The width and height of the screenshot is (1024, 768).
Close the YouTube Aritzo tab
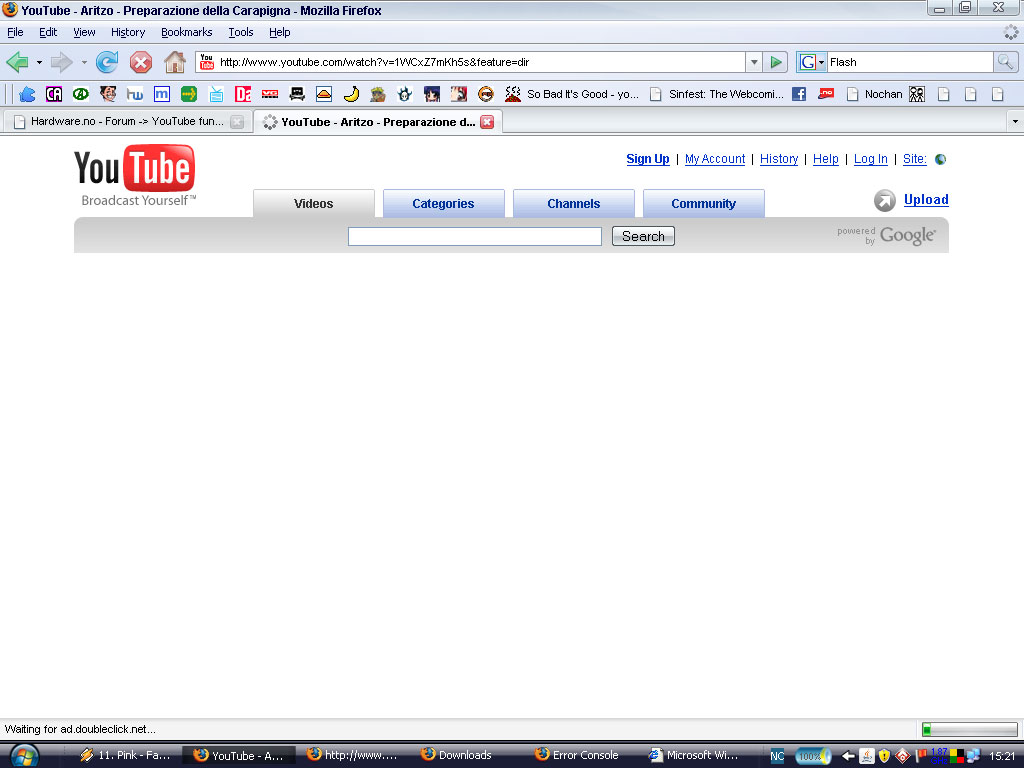[487, 122]
